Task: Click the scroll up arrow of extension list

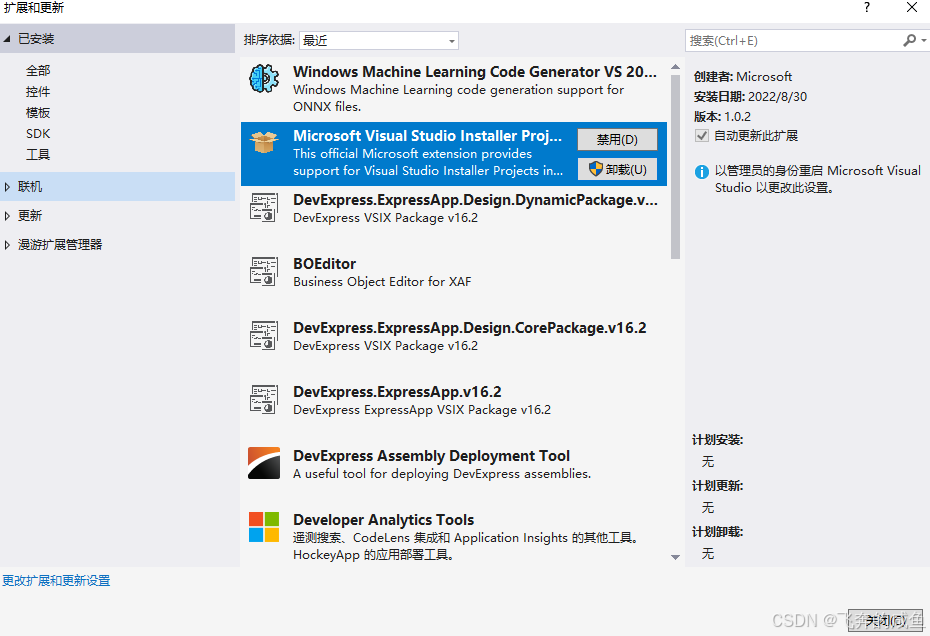Action: (675, 67)
